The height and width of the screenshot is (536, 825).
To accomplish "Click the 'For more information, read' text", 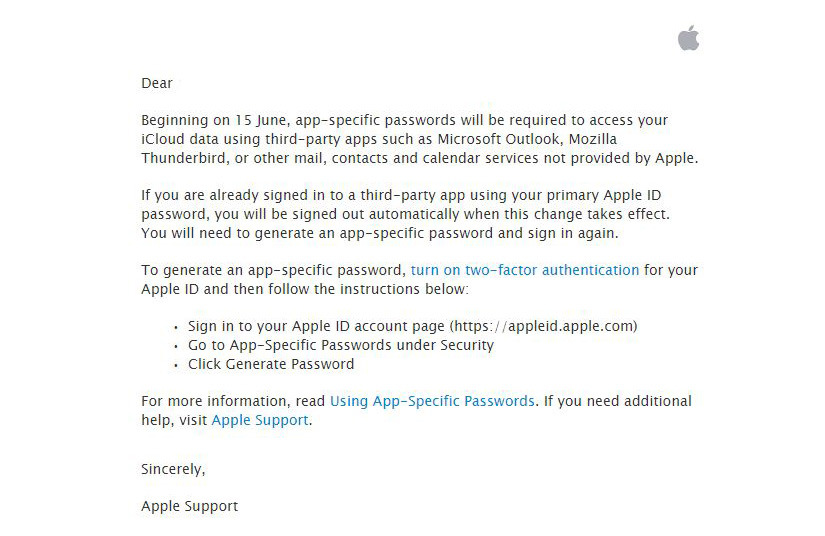I will click(233, 401).
